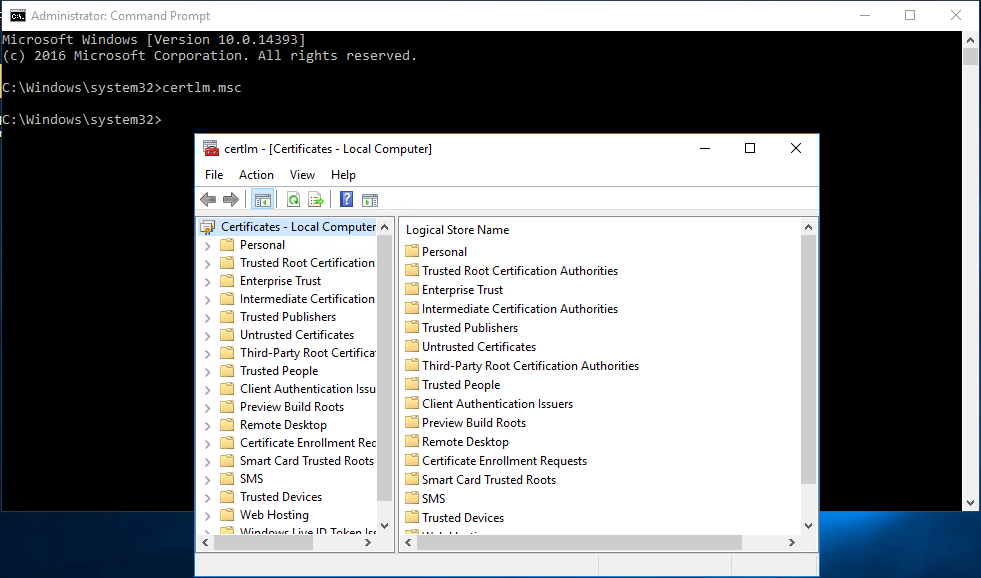
Task: Click the Trusted Publishers folder icon in store list
Action: 412,327
